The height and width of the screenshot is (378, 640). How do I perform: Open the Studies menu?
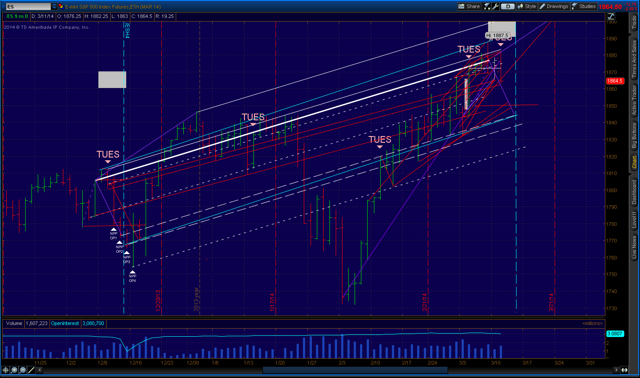(584, 7)
